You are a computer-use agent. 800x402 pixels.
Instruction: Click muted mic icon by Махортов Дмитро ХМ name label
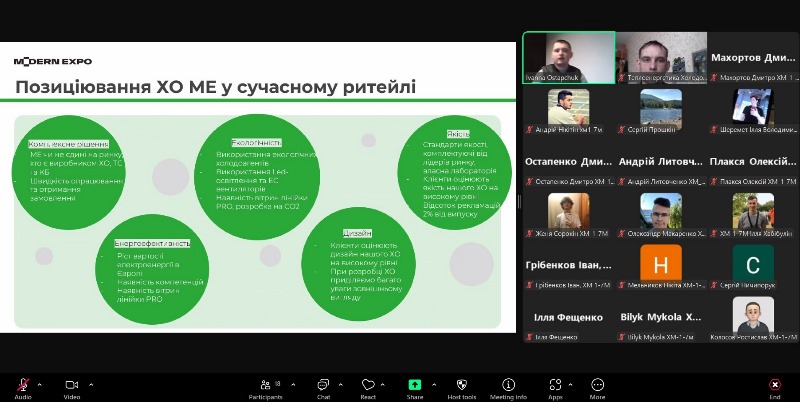[x=714, y=78]
